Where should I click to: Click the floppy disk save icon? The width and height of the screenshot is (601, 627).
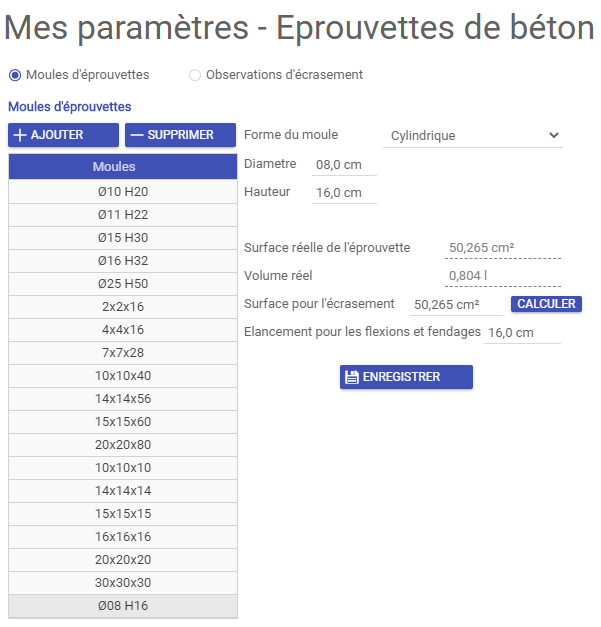[x=351, y=377]
